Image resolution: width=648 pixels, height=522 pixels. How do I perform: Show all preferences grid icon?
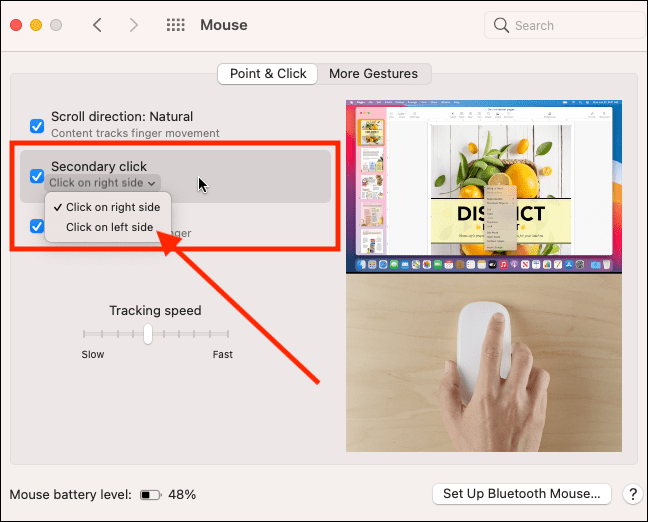[x=176, y=25]
